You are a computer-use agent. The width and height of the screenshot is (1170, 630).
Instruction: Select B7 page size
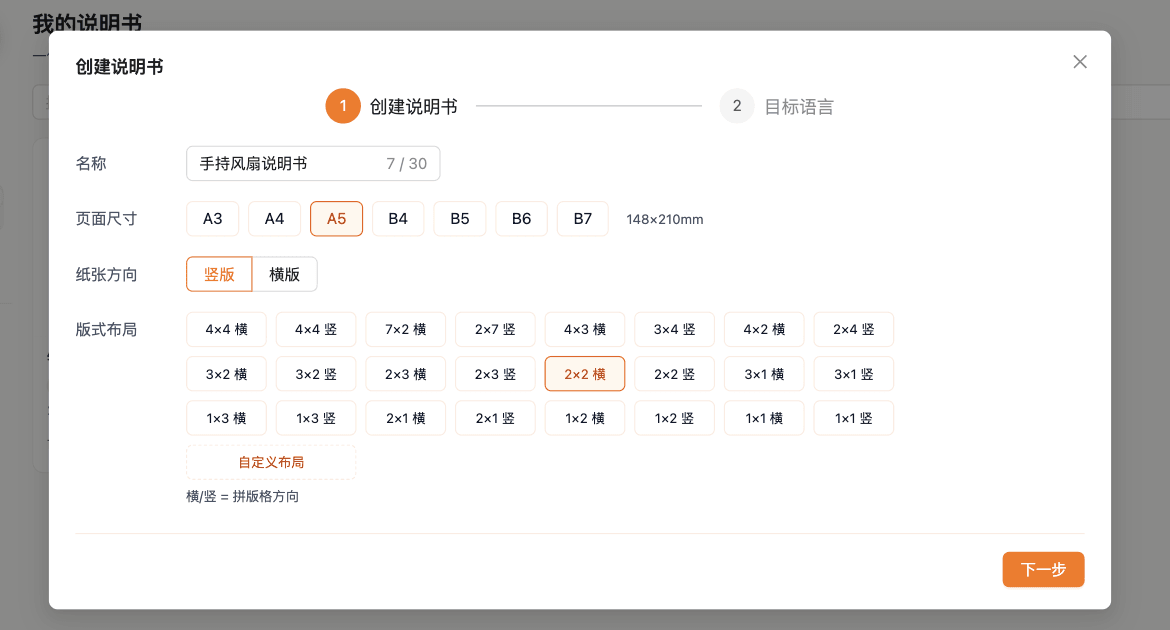pos(583,219)
